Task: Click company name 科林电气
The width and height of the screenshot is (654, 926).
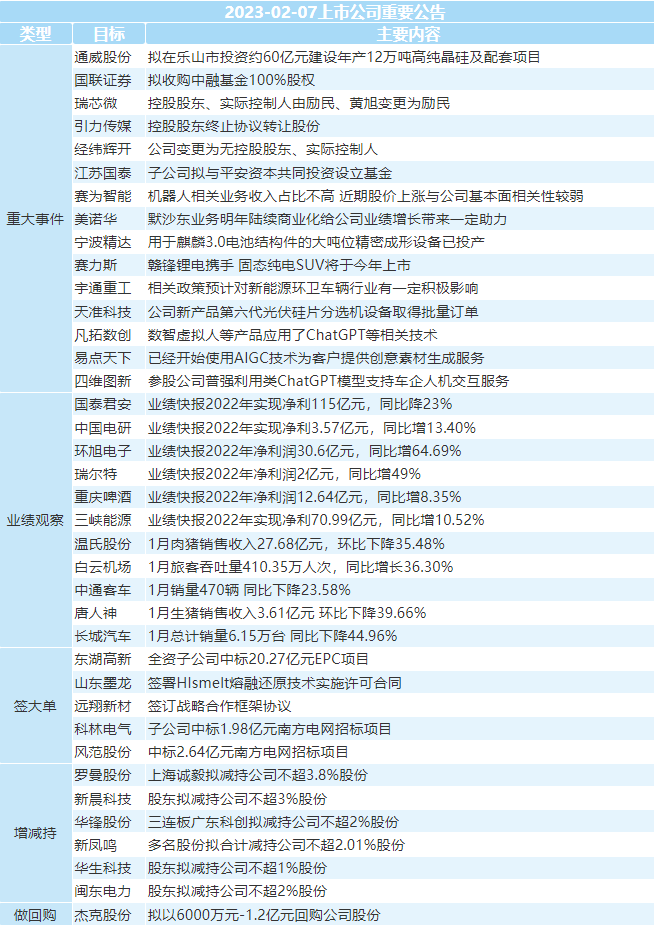Action: click(x=103, y=728)
